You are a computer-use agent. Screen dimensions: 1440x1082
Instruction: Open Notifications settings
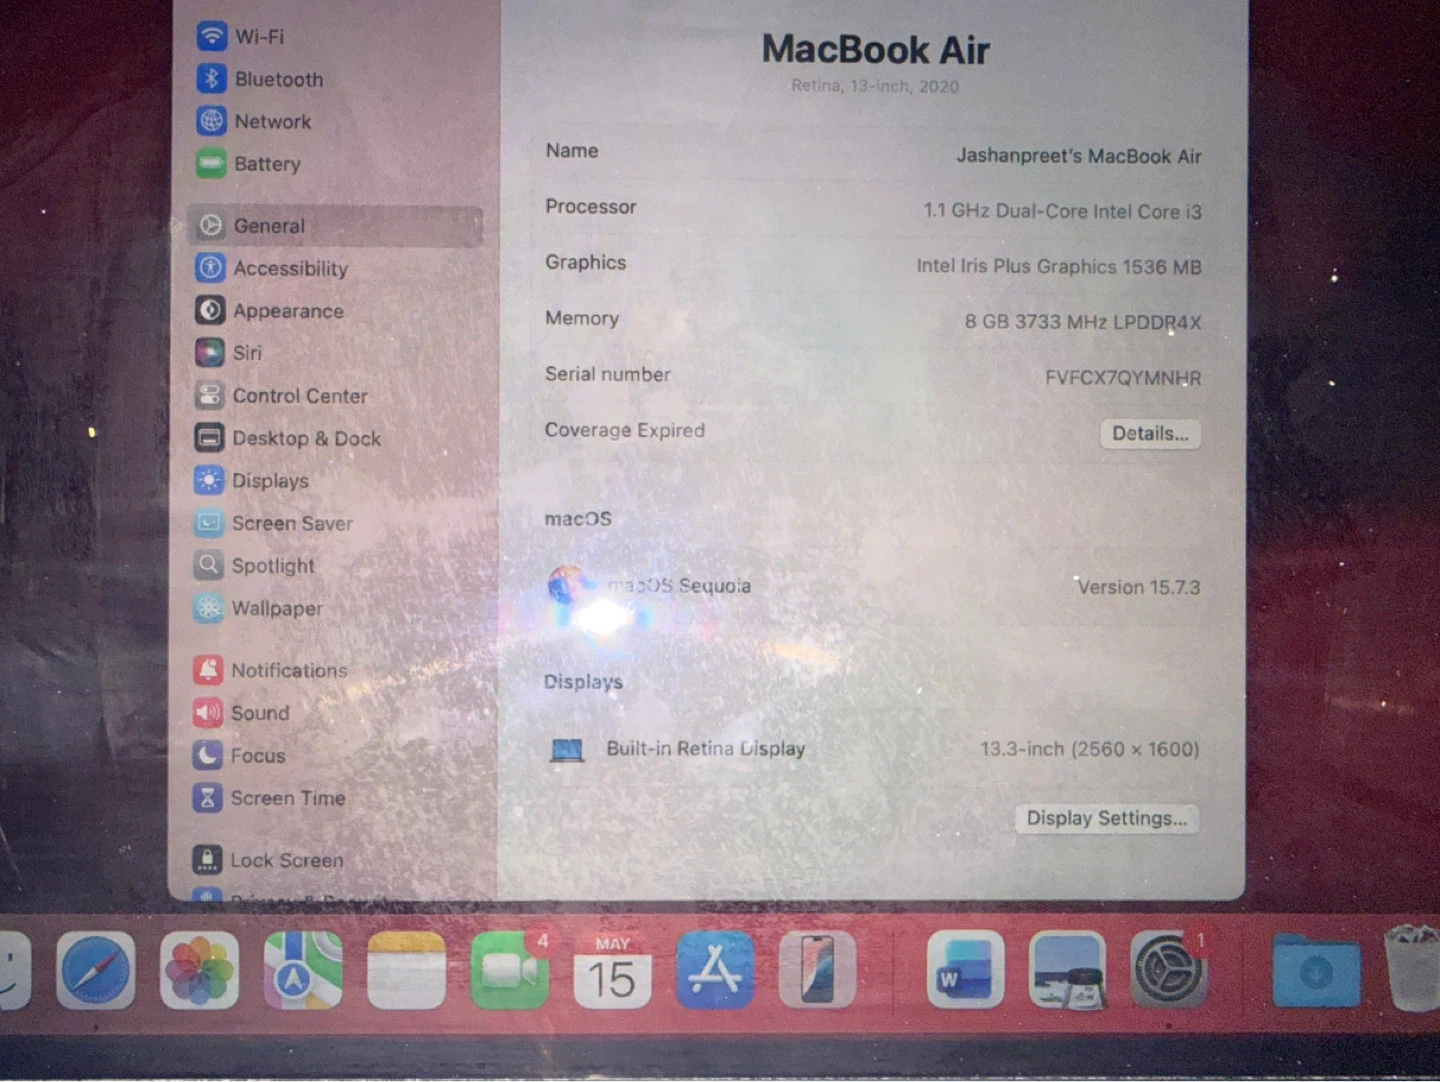tap(270, 670)
